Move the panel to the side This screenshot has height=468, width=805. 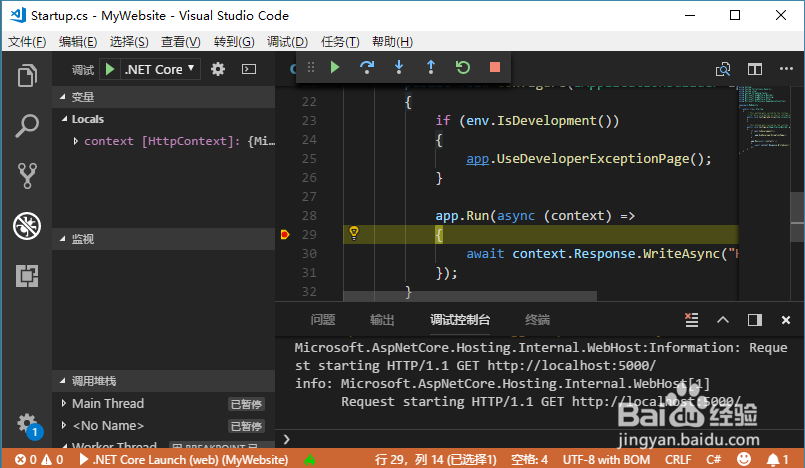click(x=755, y=320)
